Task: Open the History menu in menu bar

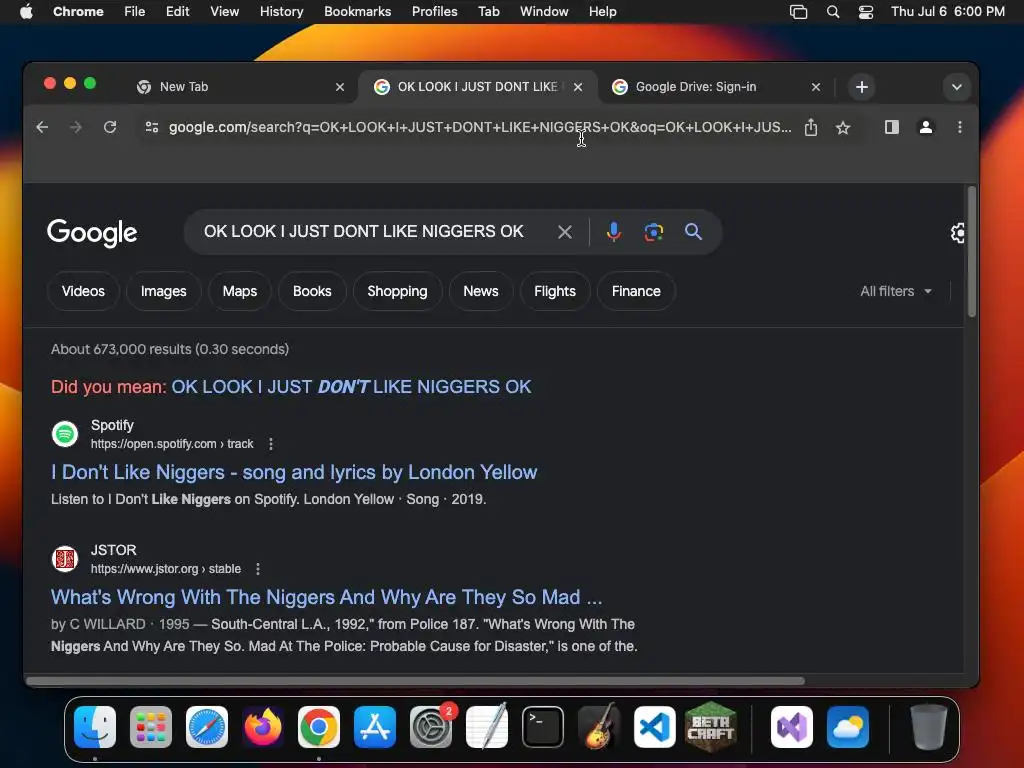Action: click(281, 12)
